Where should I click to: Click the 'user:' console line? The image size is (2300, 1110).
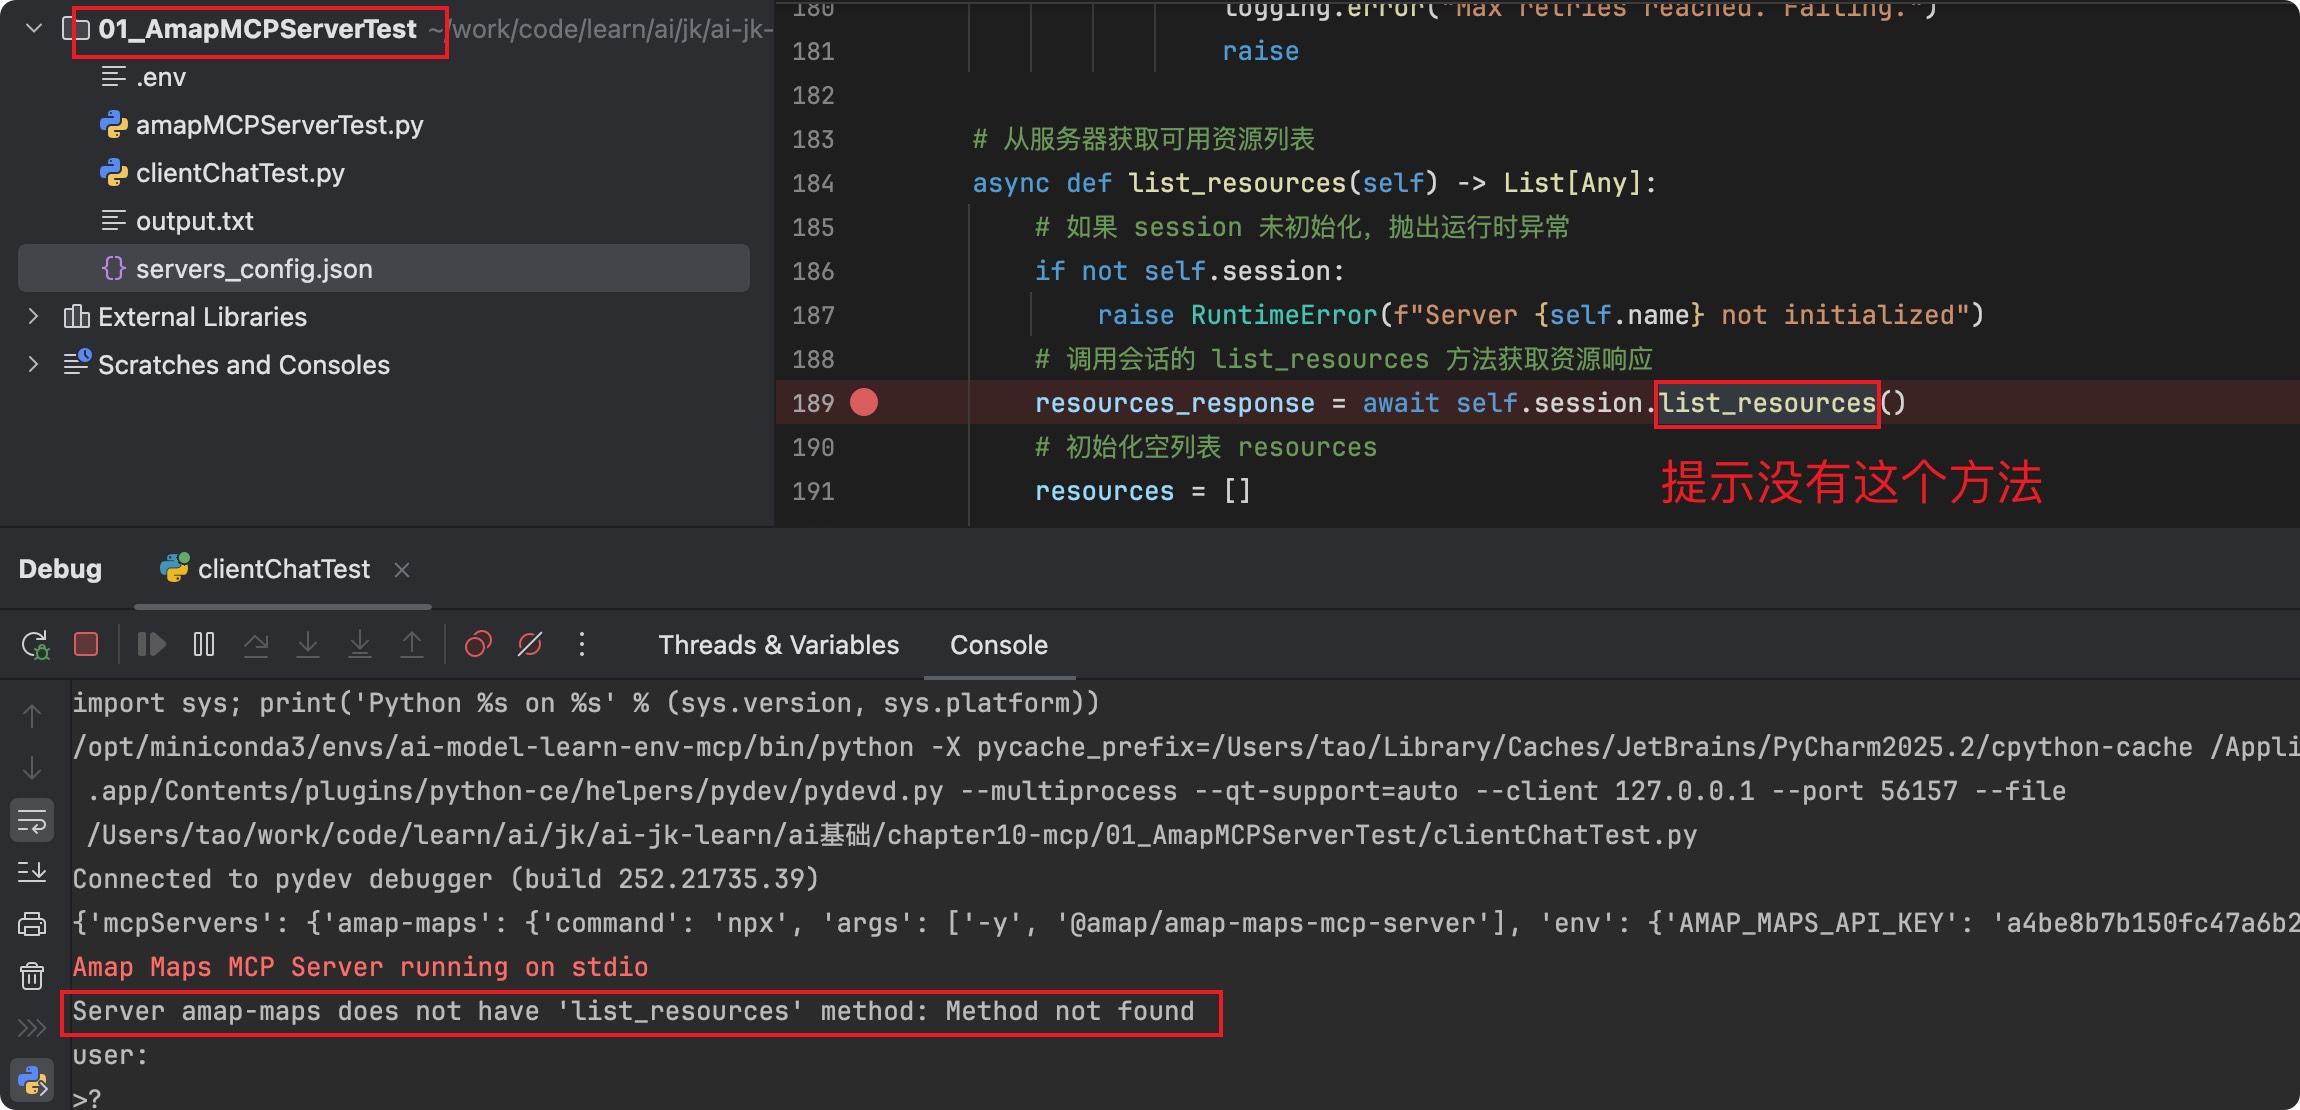(x=110, y=1055)
